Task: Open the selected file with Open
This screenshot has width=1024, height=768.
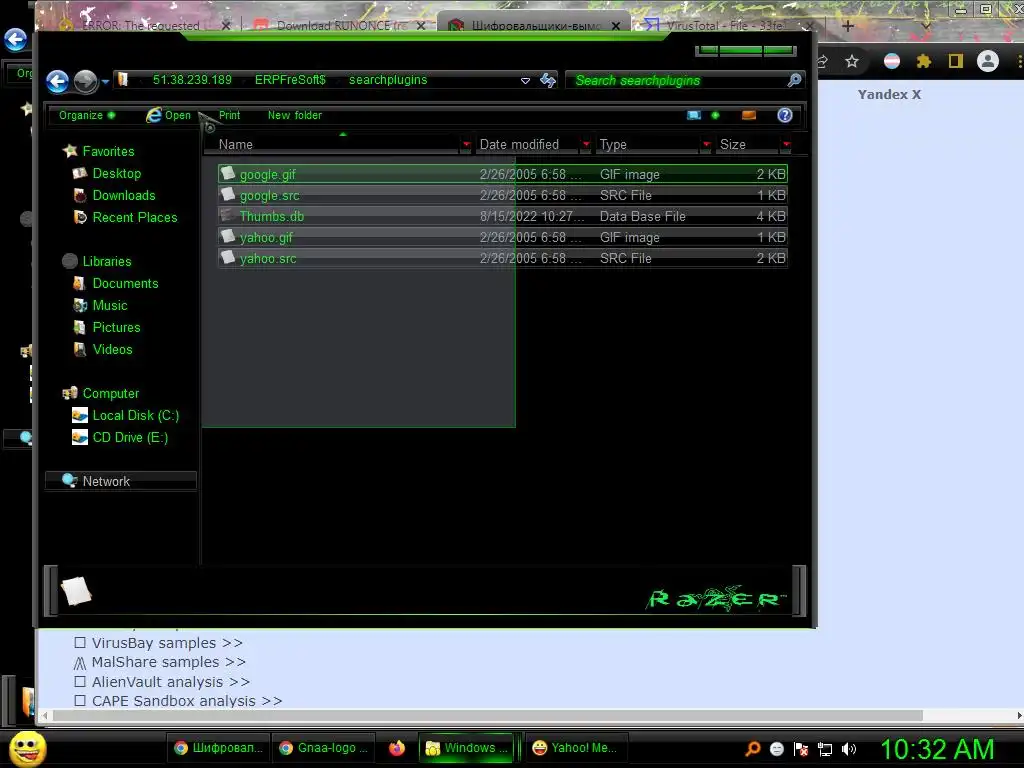Action: [168, 115]
